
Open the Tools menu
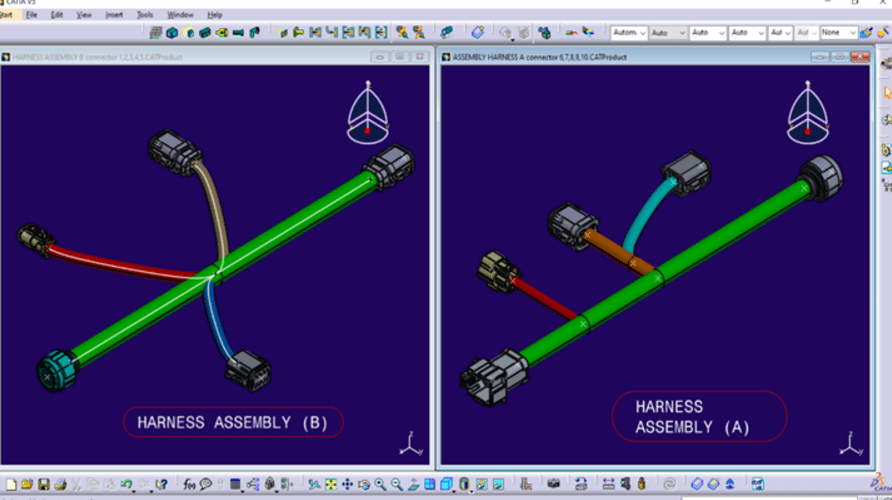[145, 15]
